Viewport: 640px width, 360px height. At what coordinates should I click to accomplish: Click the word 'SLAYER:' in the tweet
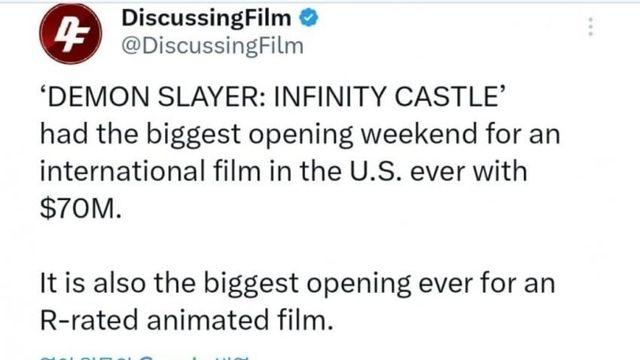(x=211, y=97)
